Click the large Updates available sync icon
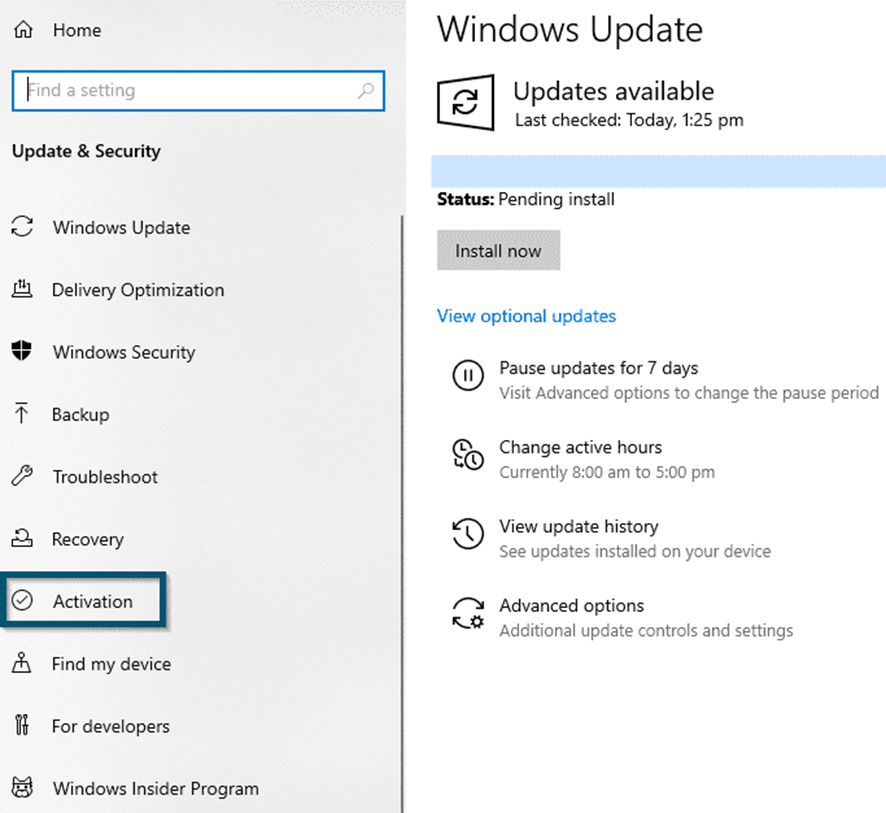Image resolution: width=886 pixels, height=813 pixels. tap(466, 102)
